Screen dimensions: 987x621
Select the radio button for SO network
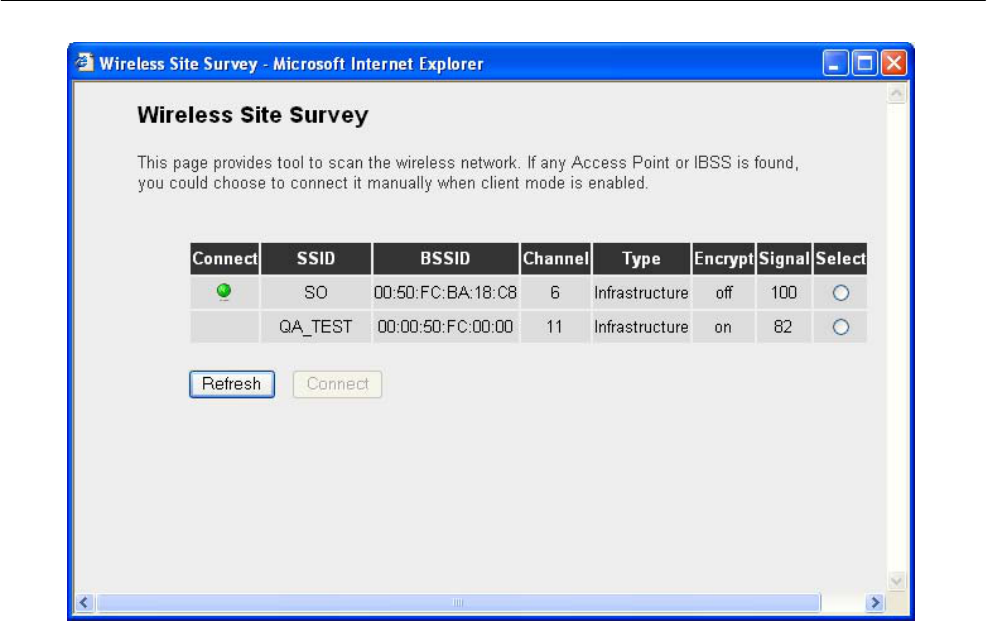tap(840, 293)
